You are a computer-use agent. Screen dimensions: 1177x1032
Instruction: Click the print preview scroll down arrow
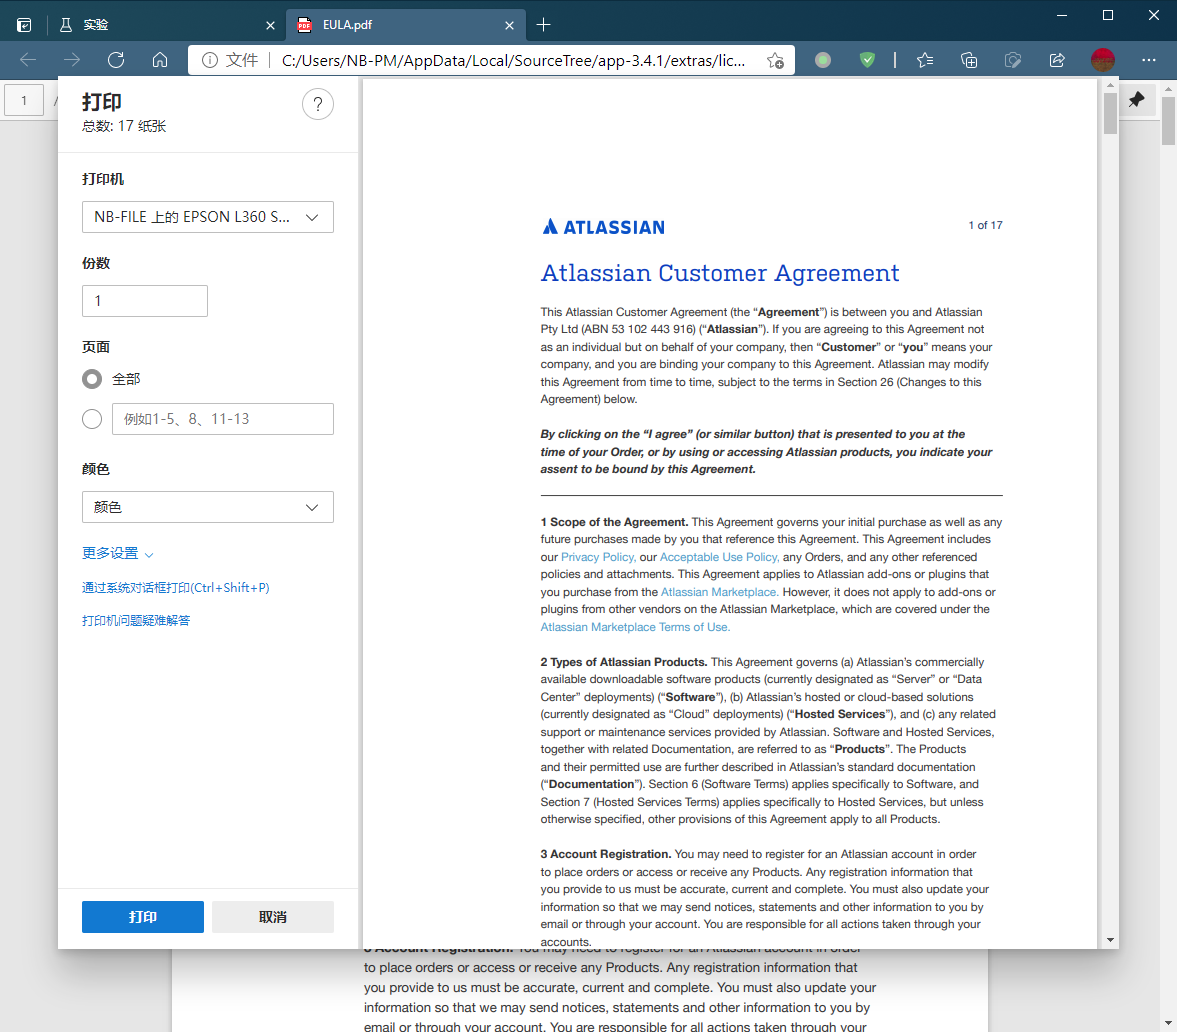tap(1110, 940)
